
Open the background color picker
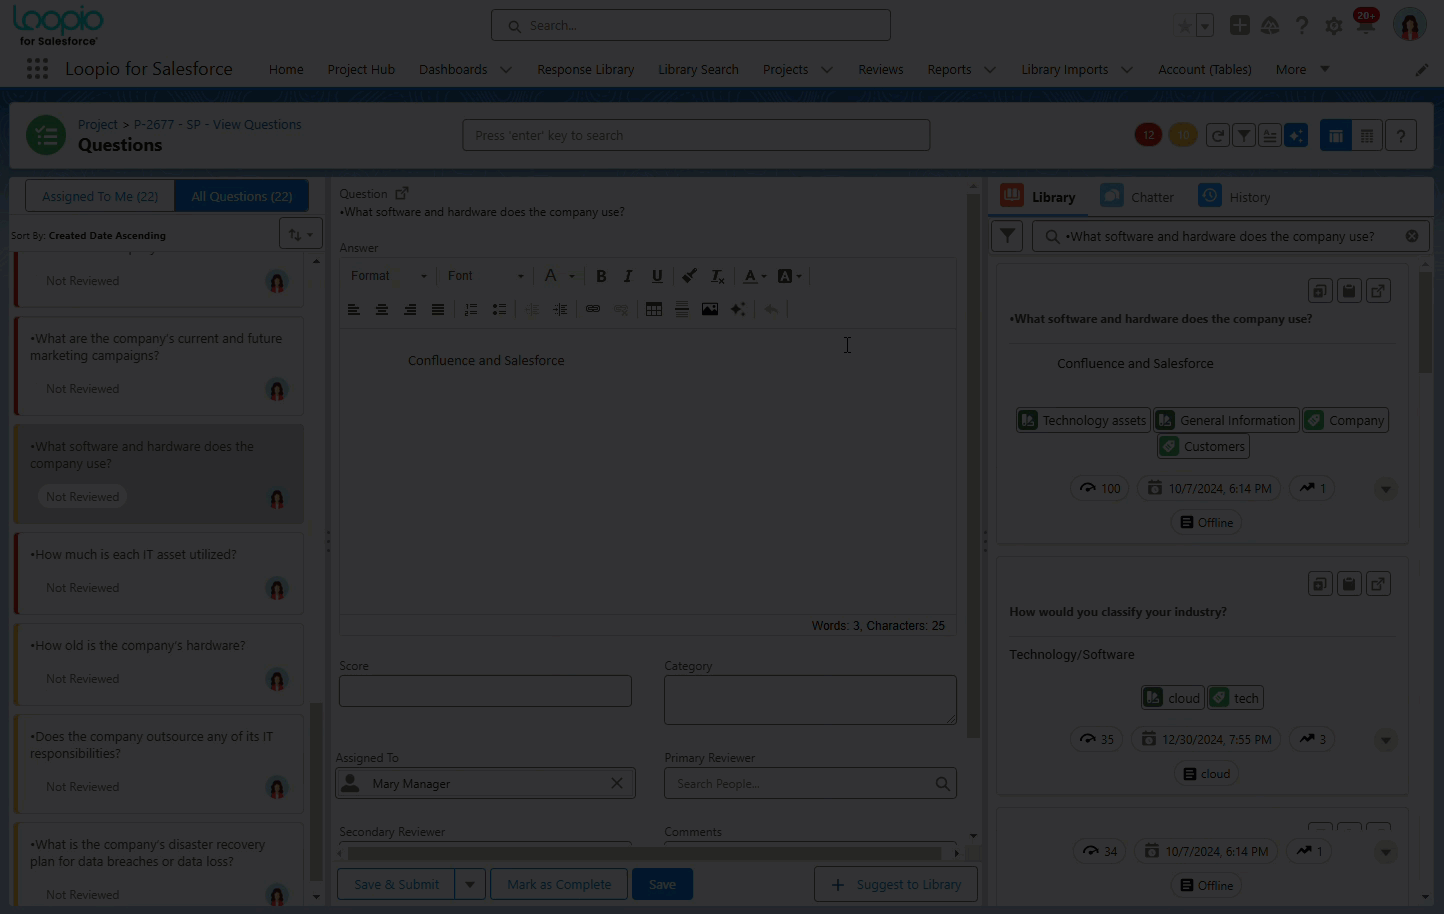[x=789, y=276]
